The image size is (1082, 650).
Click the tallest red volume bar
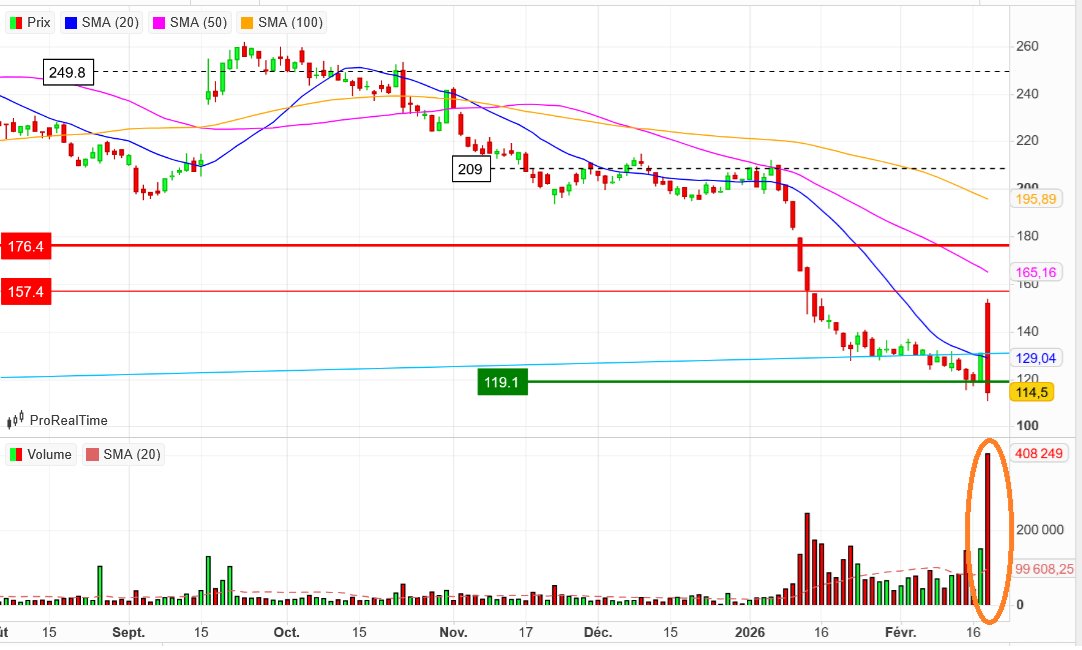click(987, 529)
